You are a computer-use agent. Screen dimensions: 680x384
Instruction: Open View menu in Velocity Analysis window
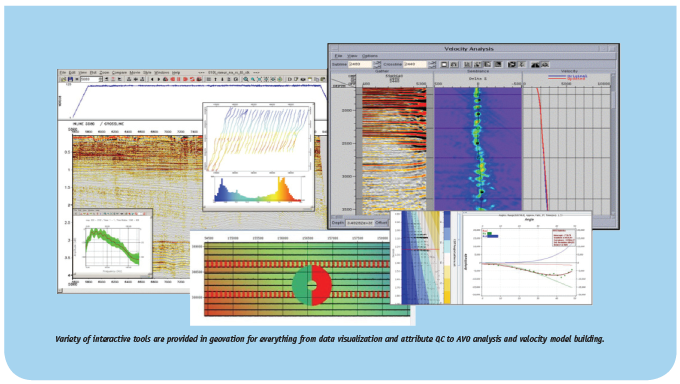pyautogui.click(x=352, y=56)
